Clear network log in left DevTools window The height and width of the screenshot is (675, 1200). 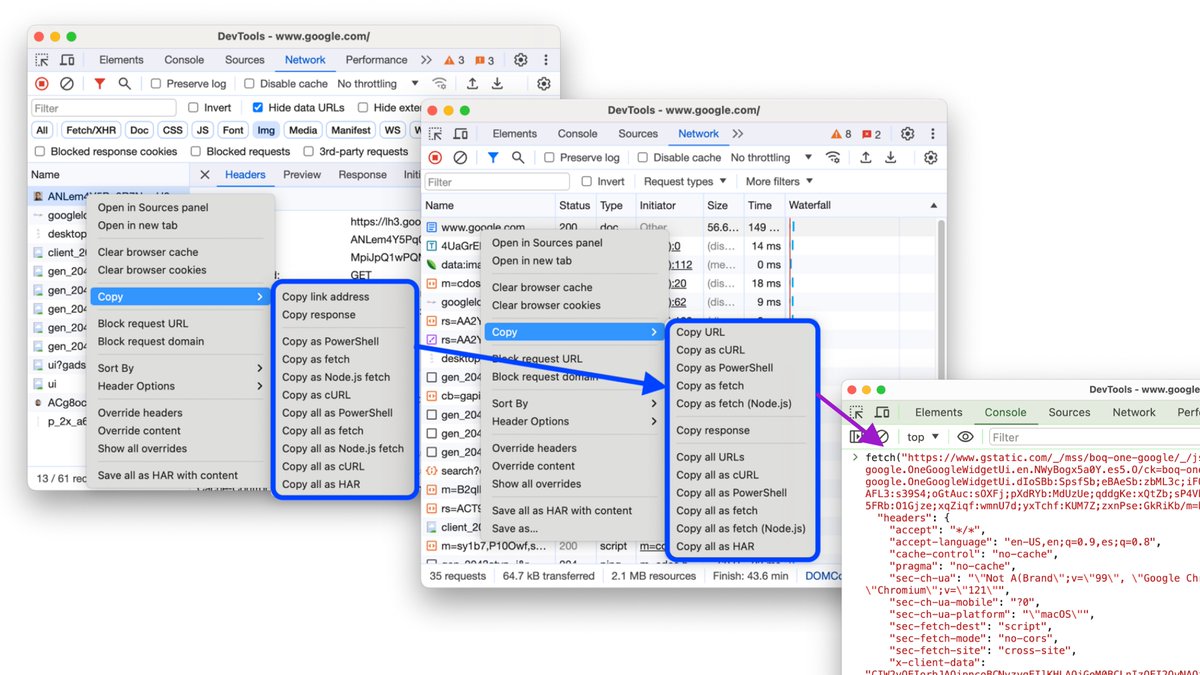click(x=67, y=84)
